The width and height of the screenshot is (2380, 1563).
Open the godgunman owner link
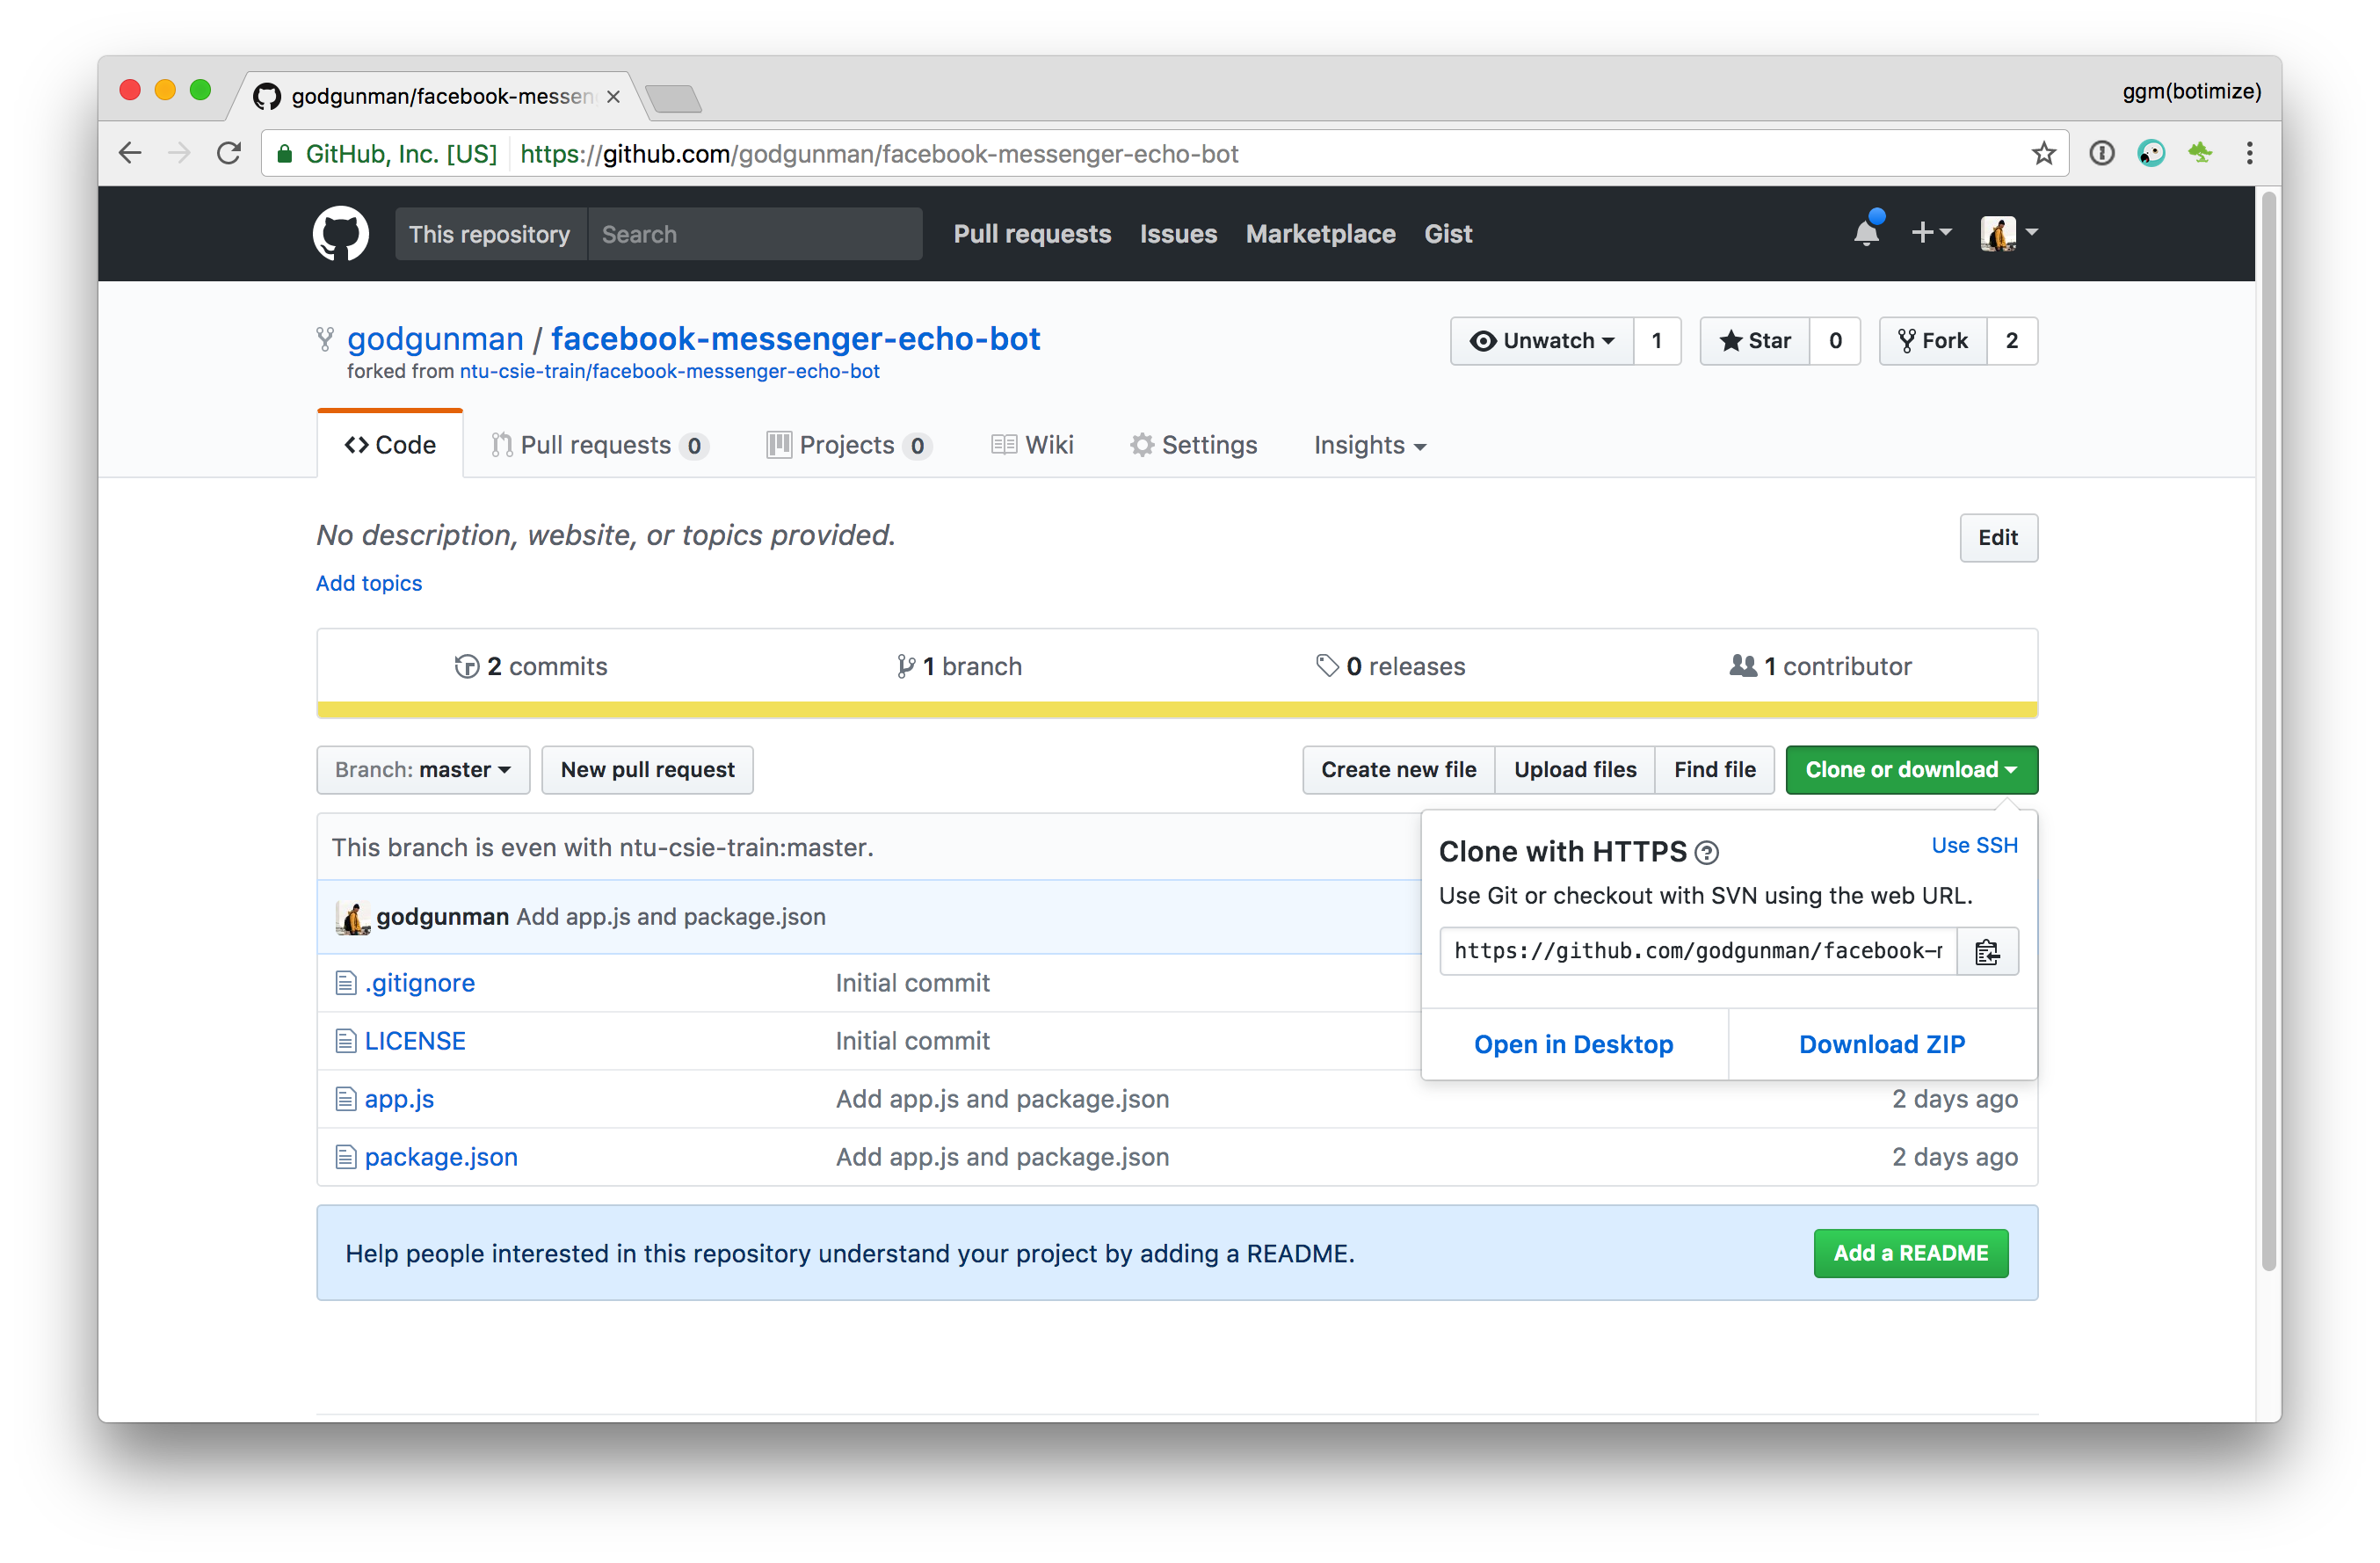[x=435, y=339]
